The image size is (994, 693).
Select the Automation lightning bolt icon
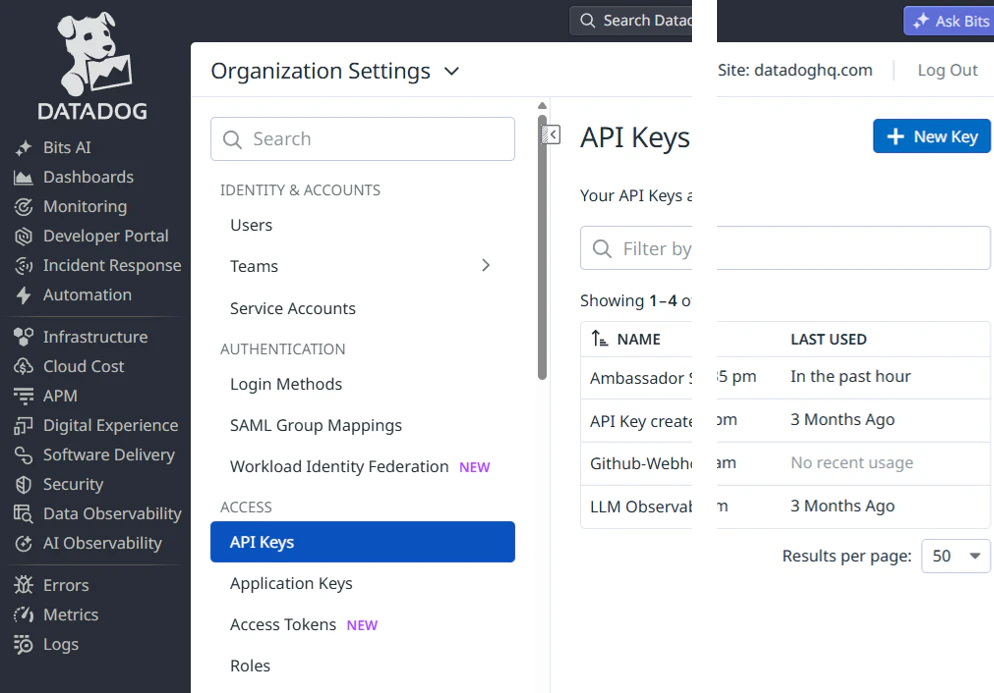(x=23, y=295)
